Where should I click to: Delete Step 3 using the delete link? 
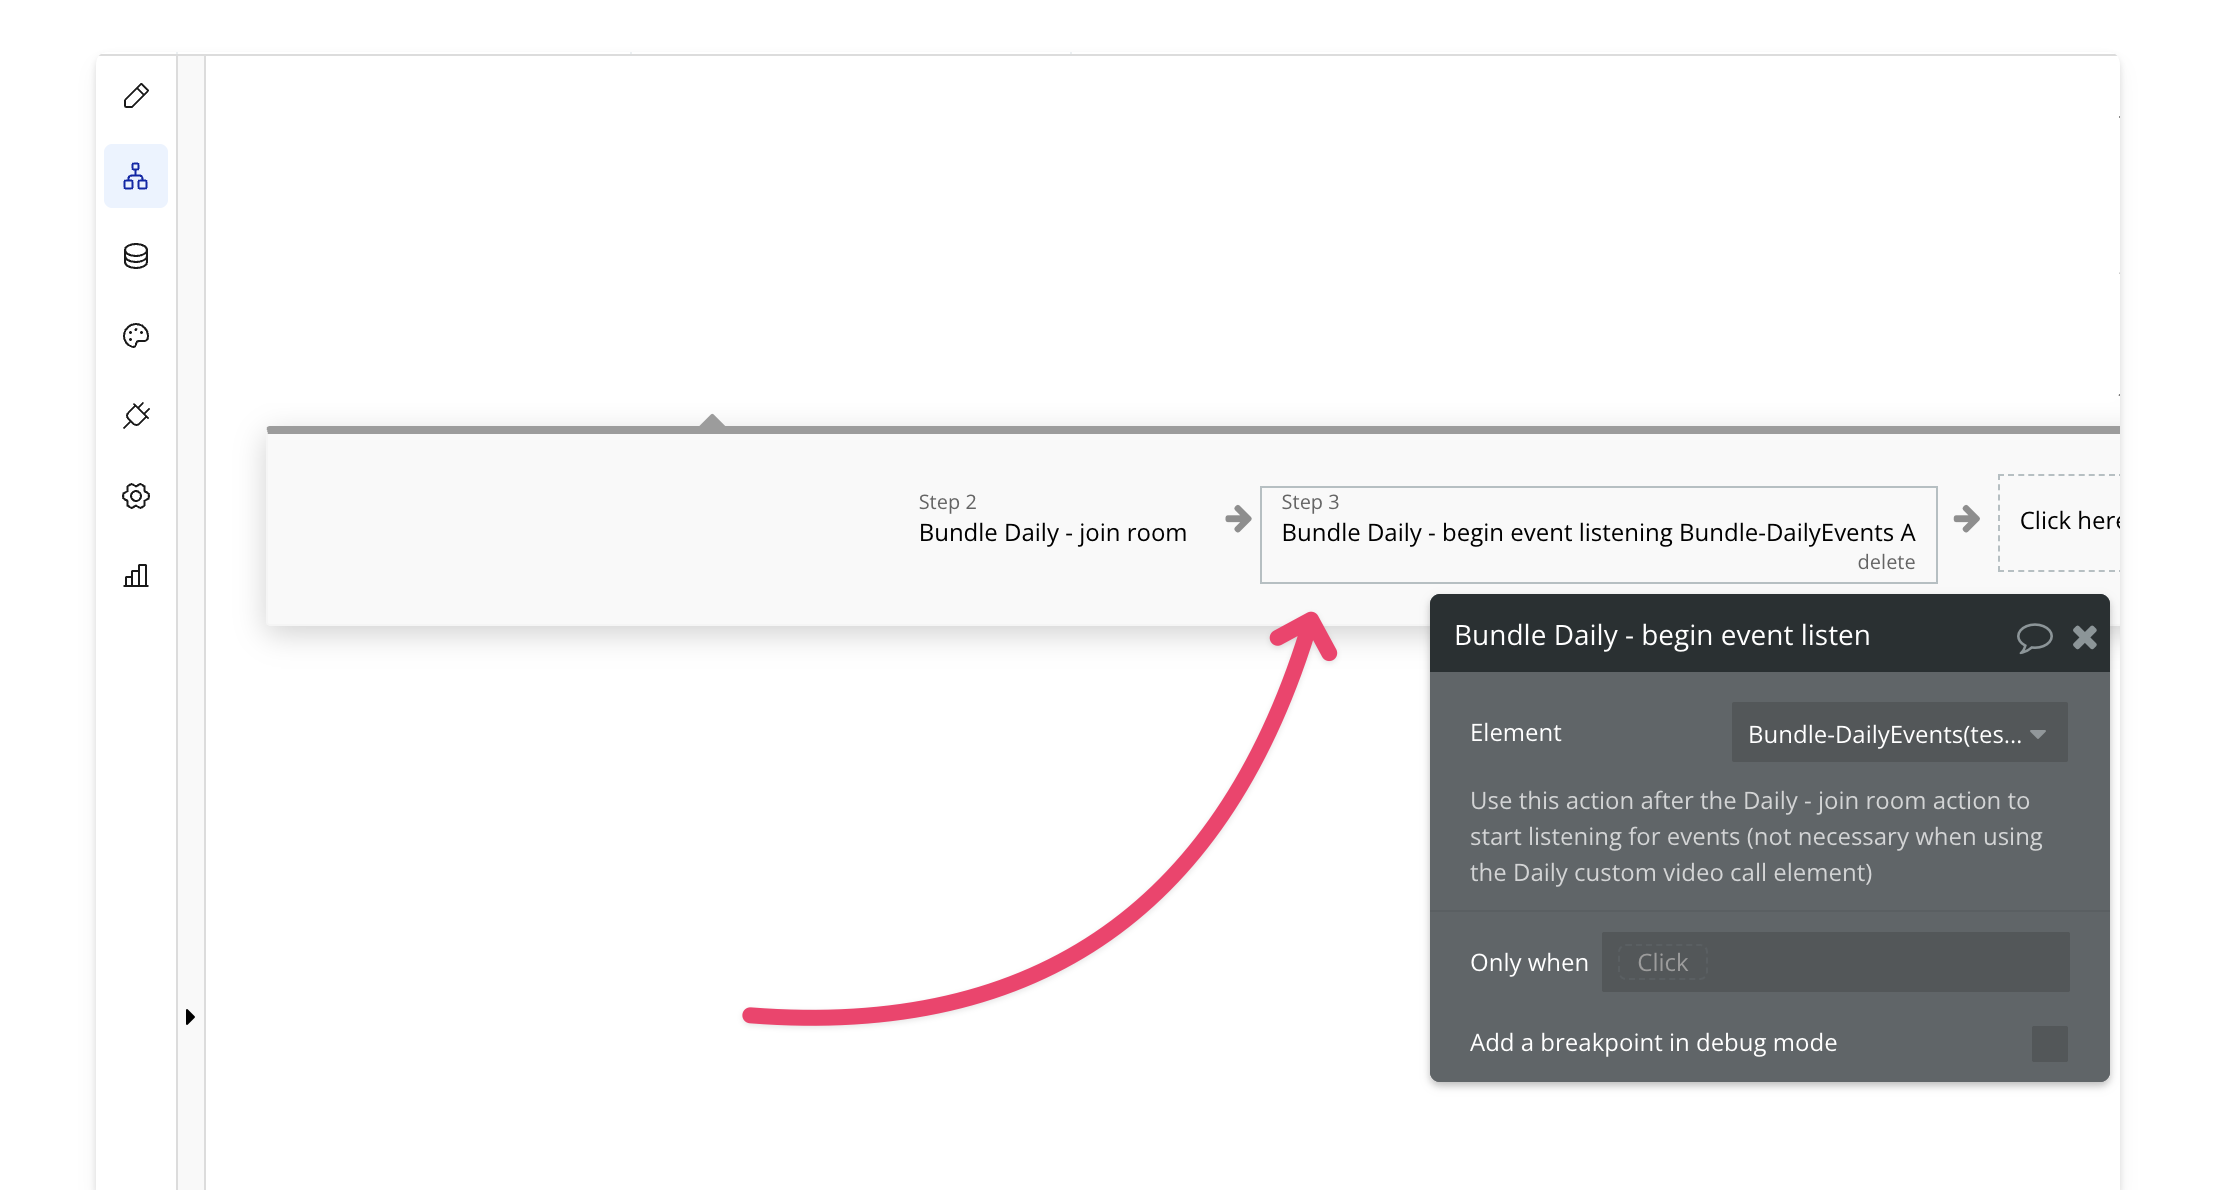tap(1886, 562)
